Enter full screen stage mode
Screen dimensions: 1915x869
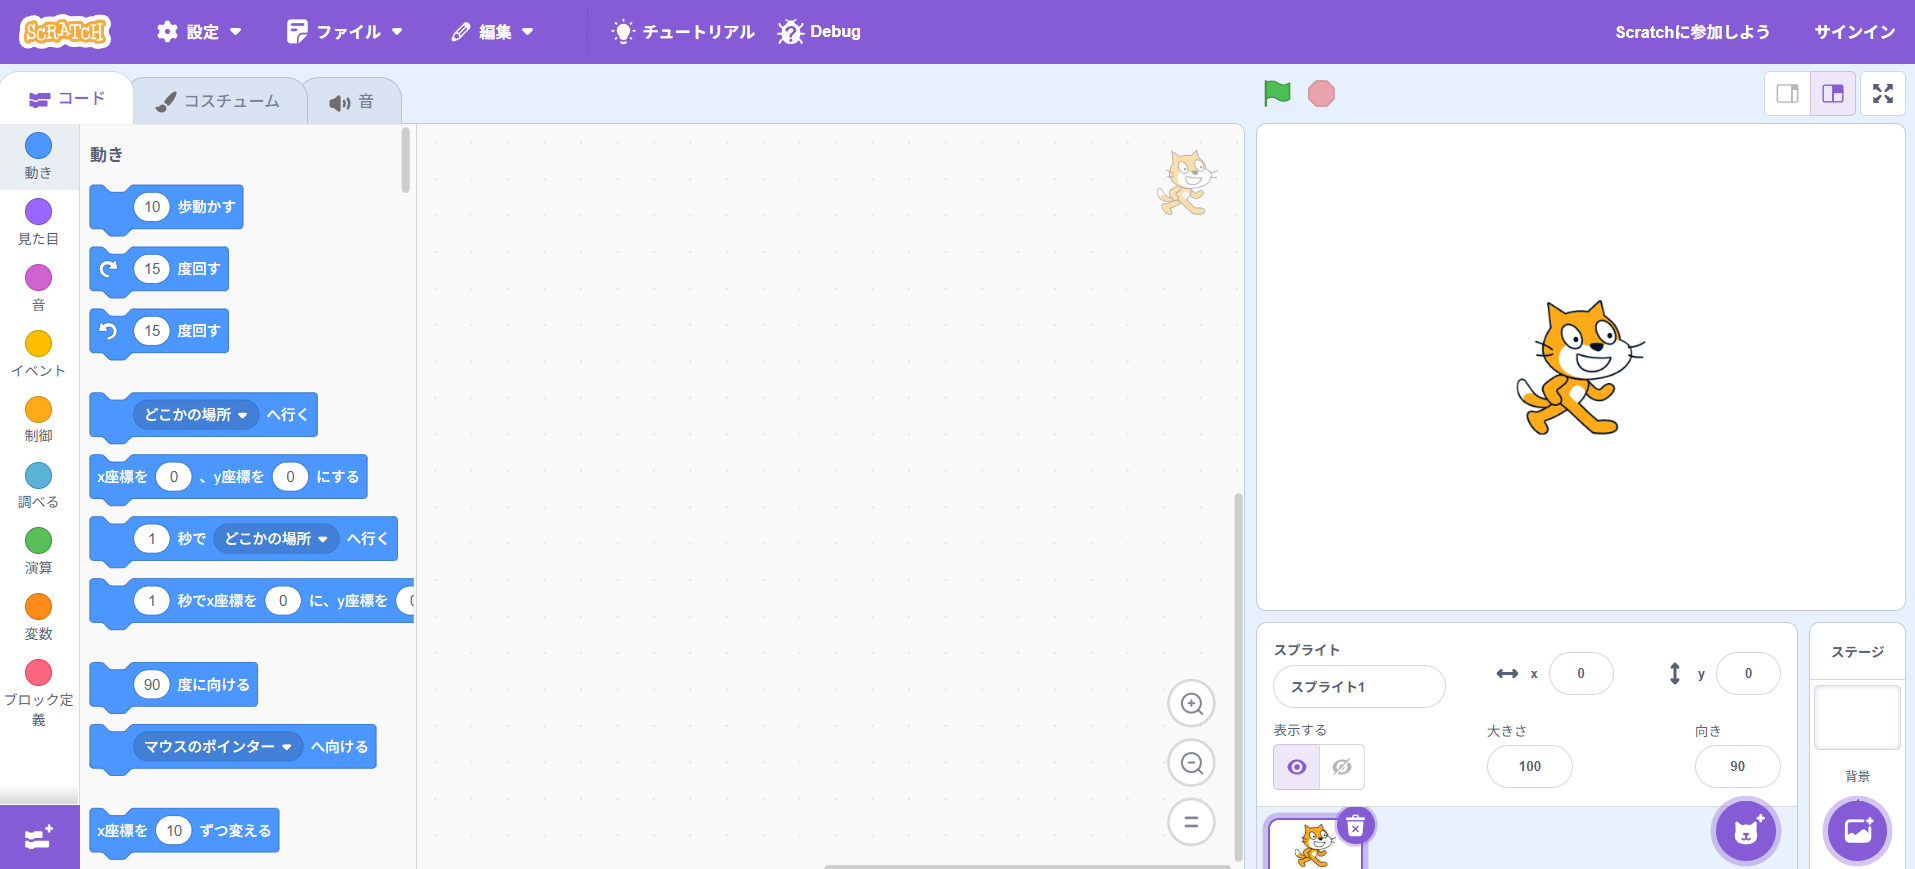(x=1883, y=93)
